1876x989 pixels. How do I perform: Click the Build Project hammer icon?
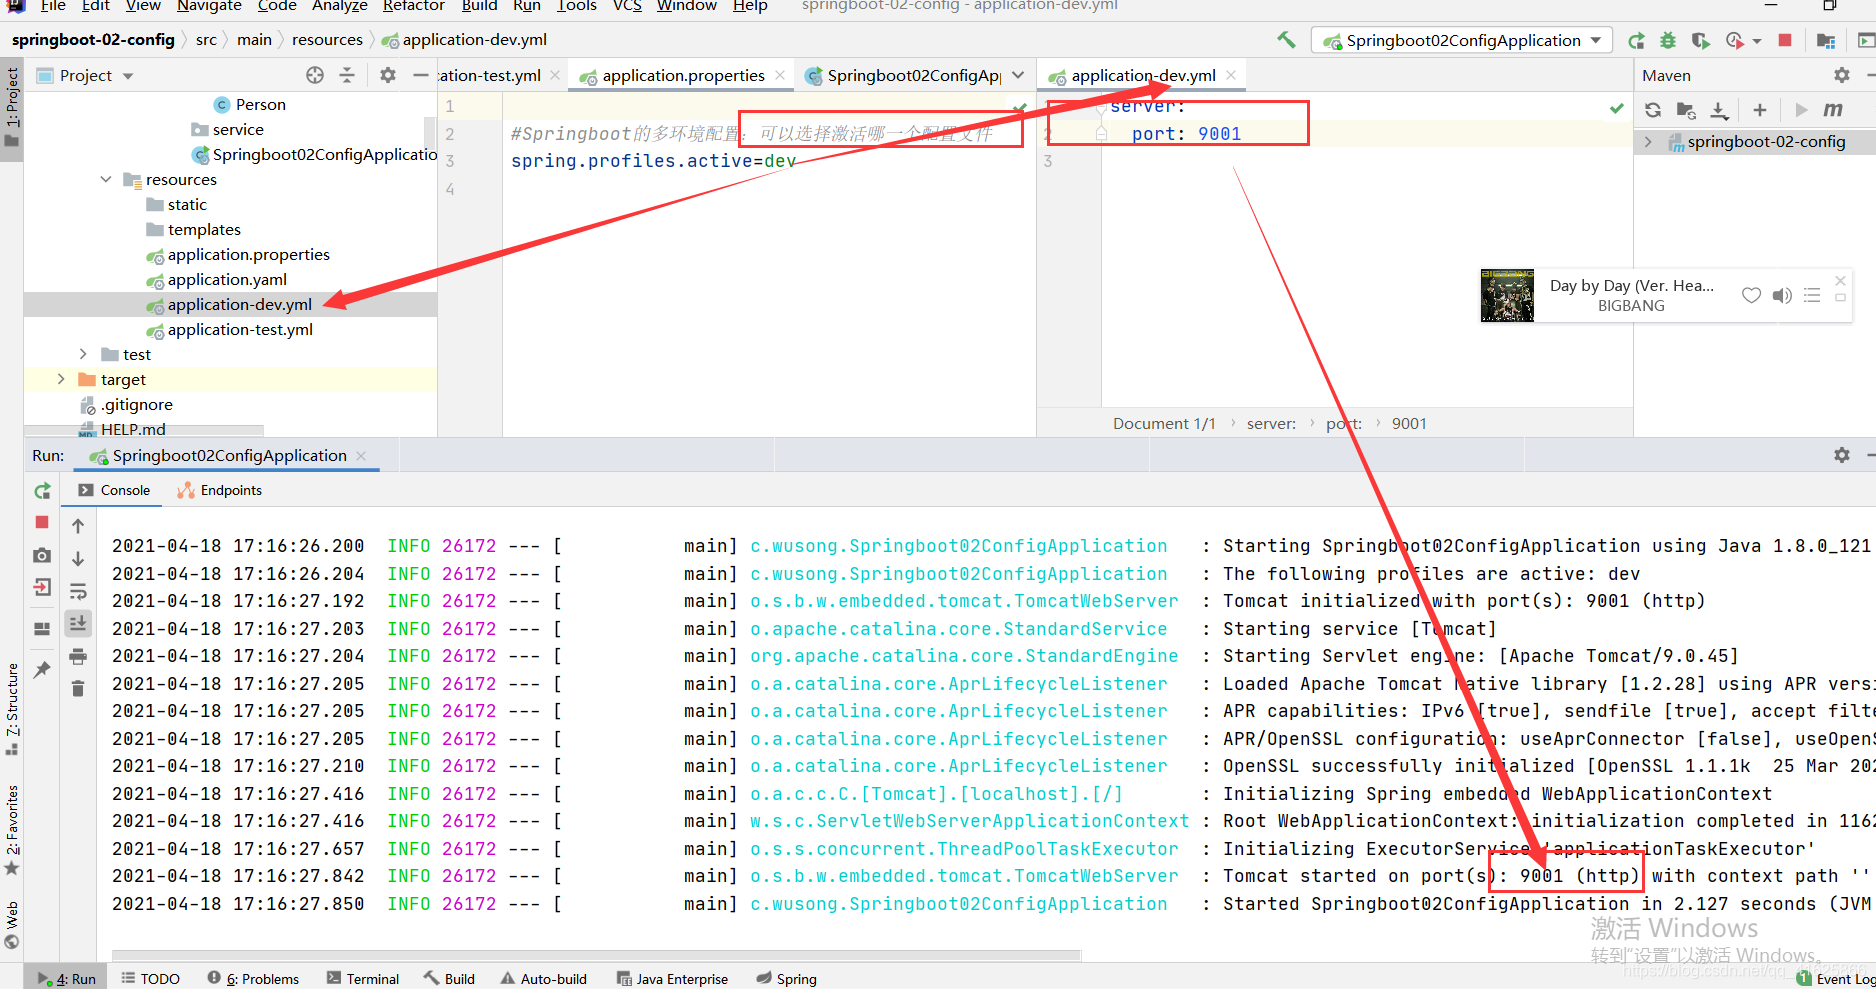[x=1286, y=40]
